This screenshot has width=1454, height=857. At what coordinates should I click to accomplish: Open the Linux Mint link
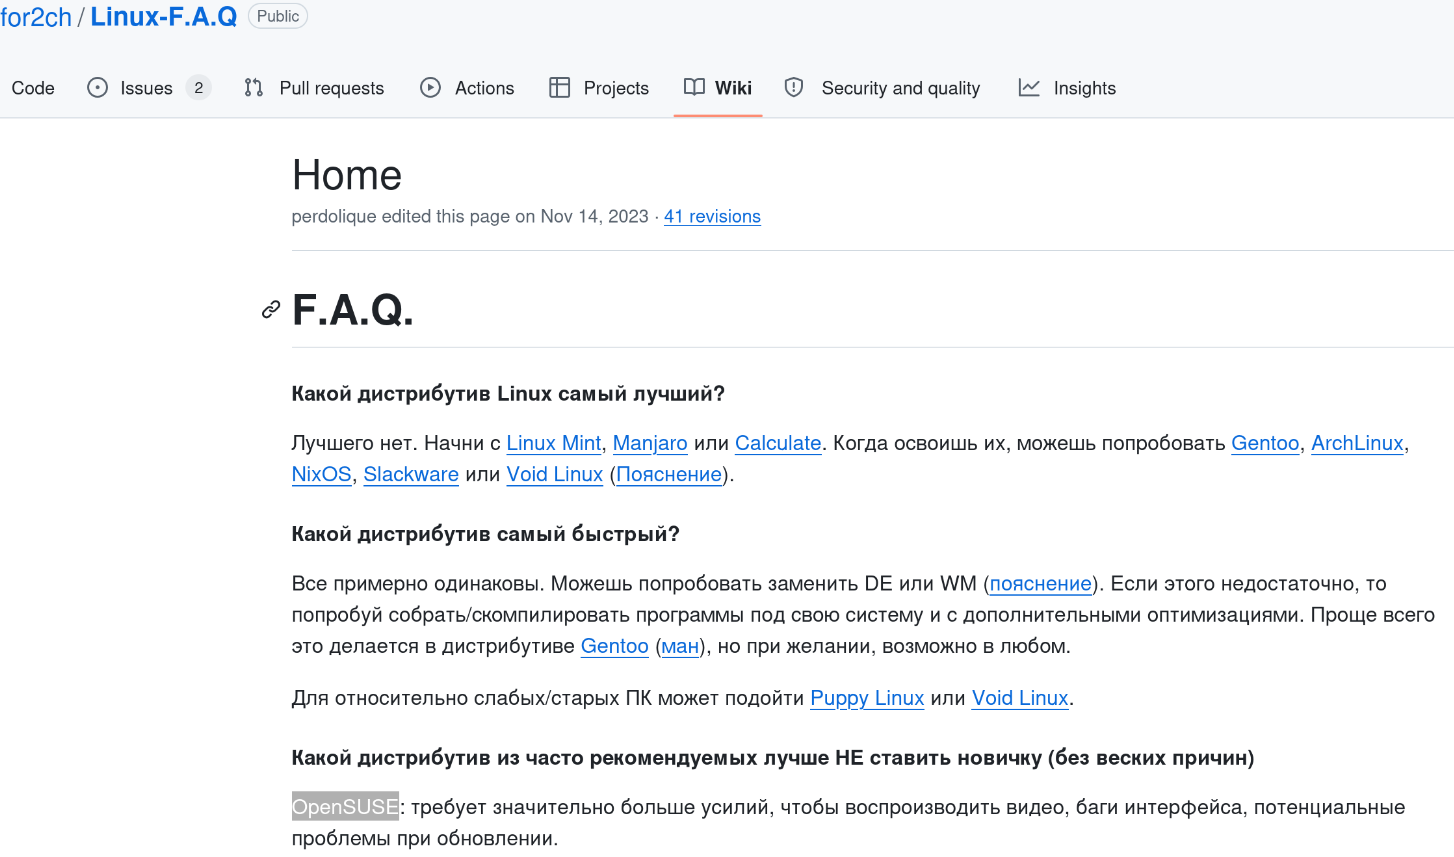[554, 444]
